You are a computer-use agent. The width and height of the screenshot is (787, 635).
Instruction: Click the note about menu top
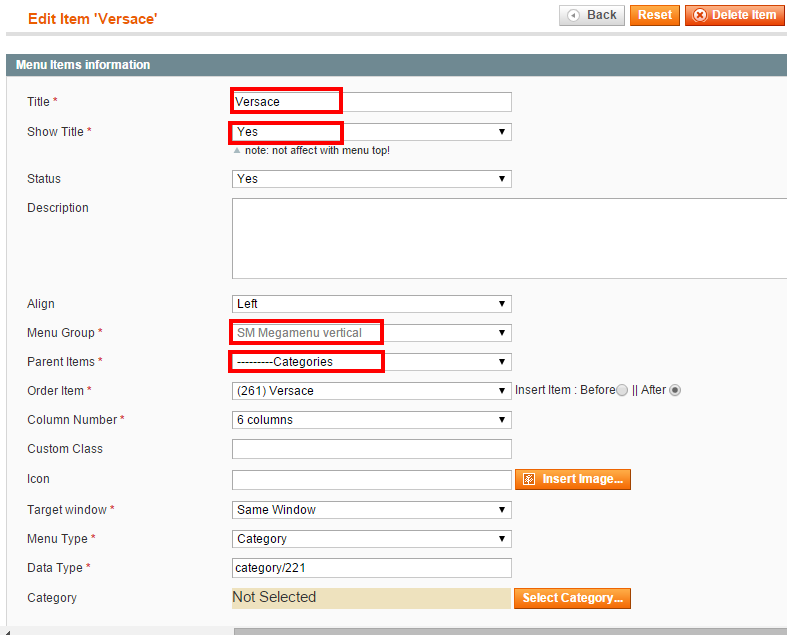(x=317, y=151)
